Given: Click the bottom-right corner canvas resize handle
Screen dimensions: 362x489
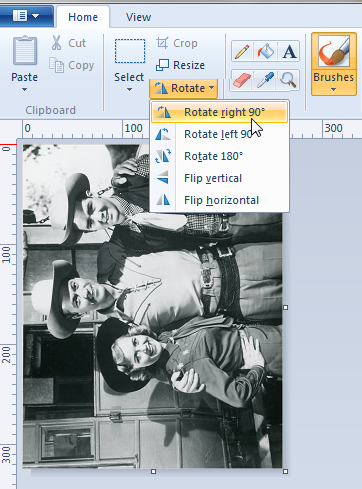Looking at the screenshot, I should click(285, 471).
